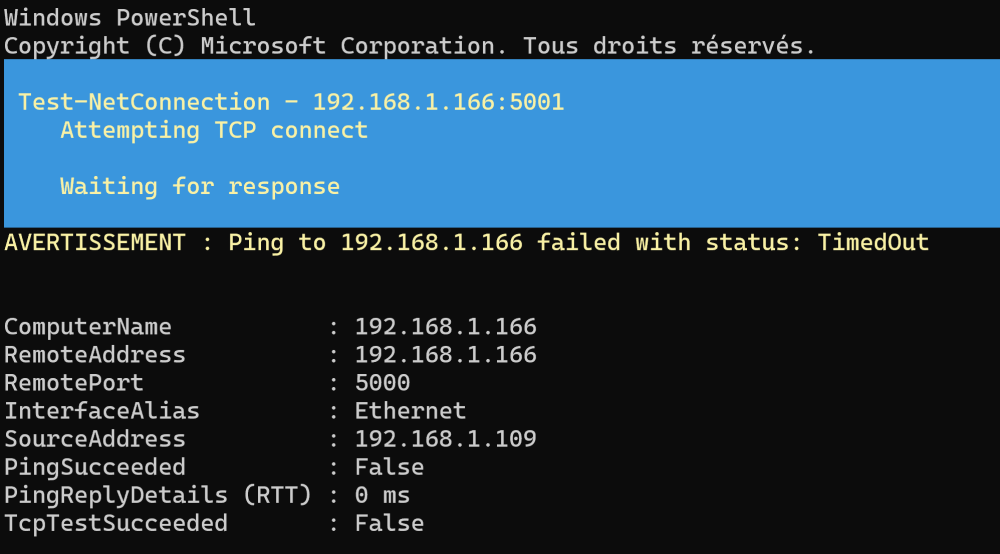Click the Waiting for response text
The image size is (1000, 554).
[x=200, y=186]
